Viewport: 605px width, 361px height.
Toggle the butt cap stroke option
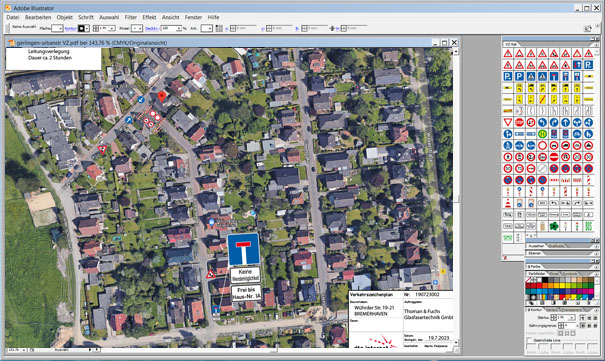[x=583, y=318]
